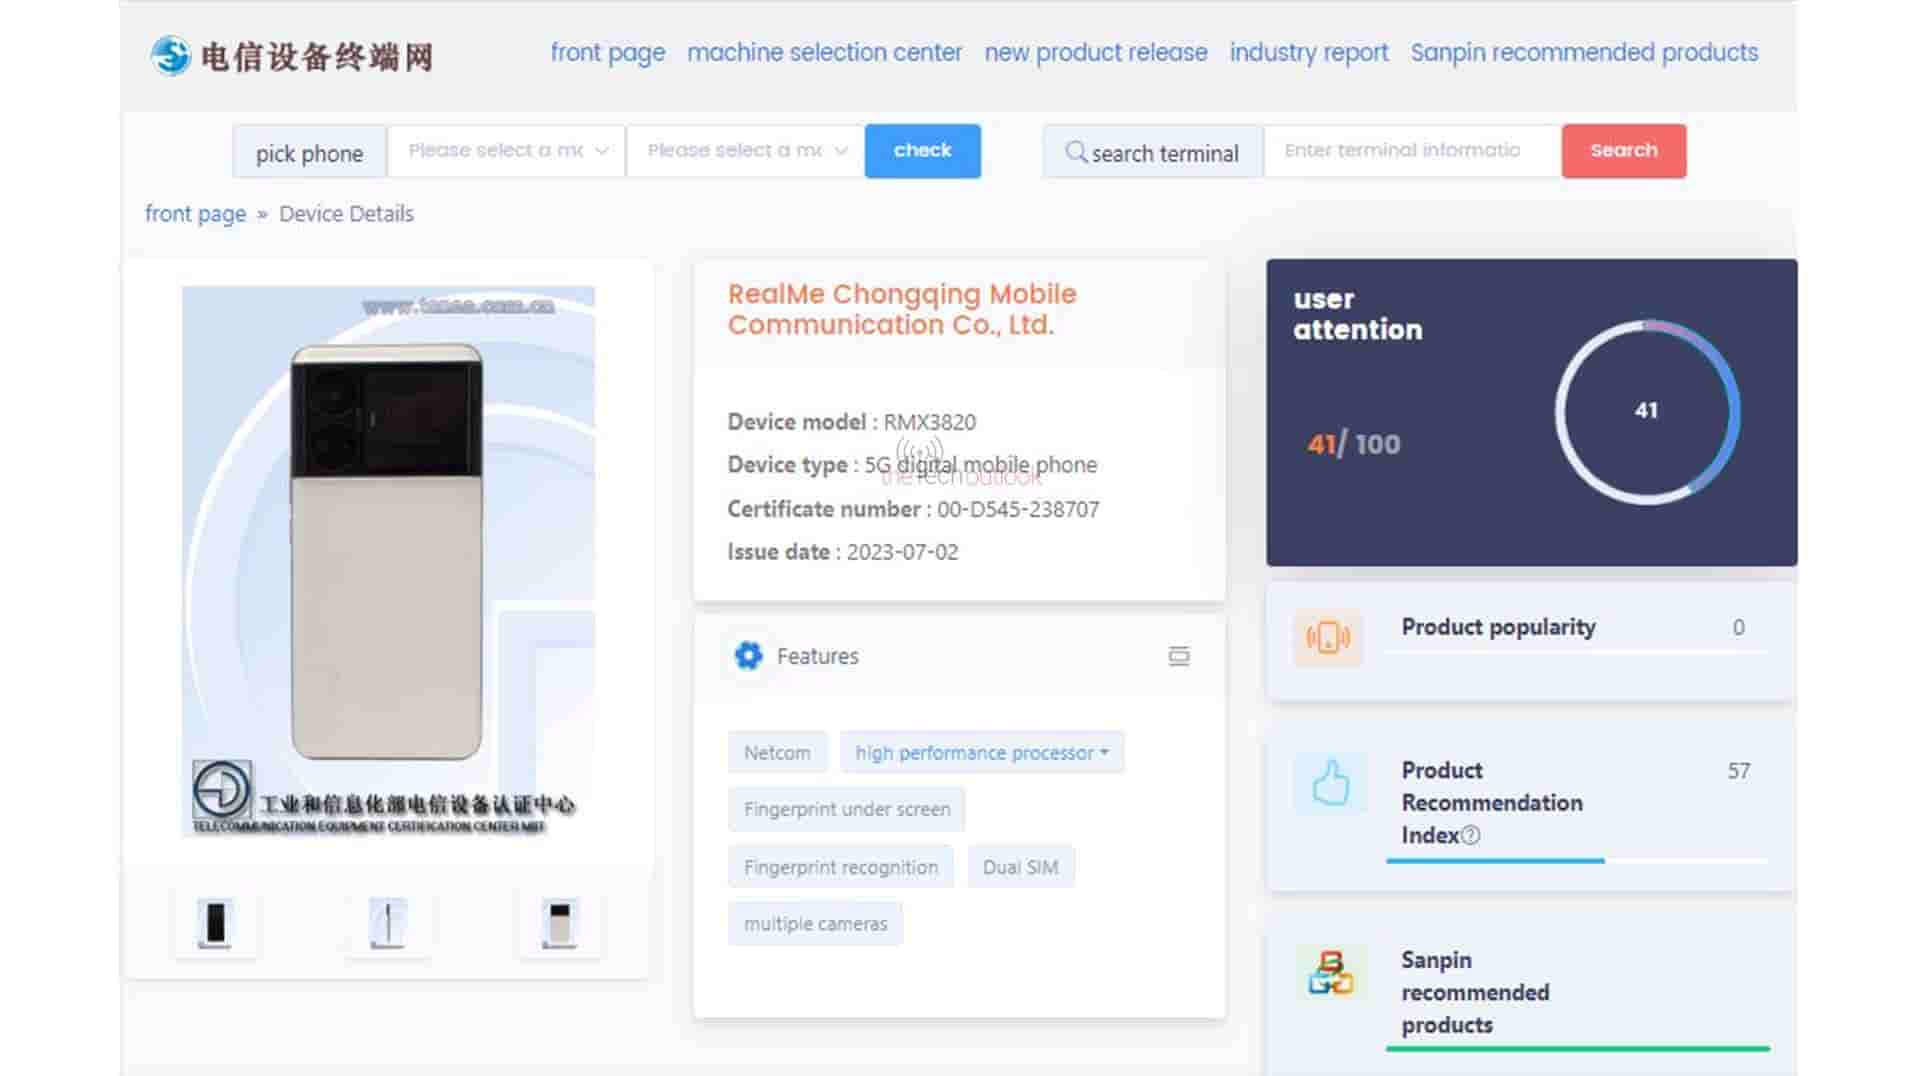
Task: Open the second phone selection dropdown
Action: (745, 151)
